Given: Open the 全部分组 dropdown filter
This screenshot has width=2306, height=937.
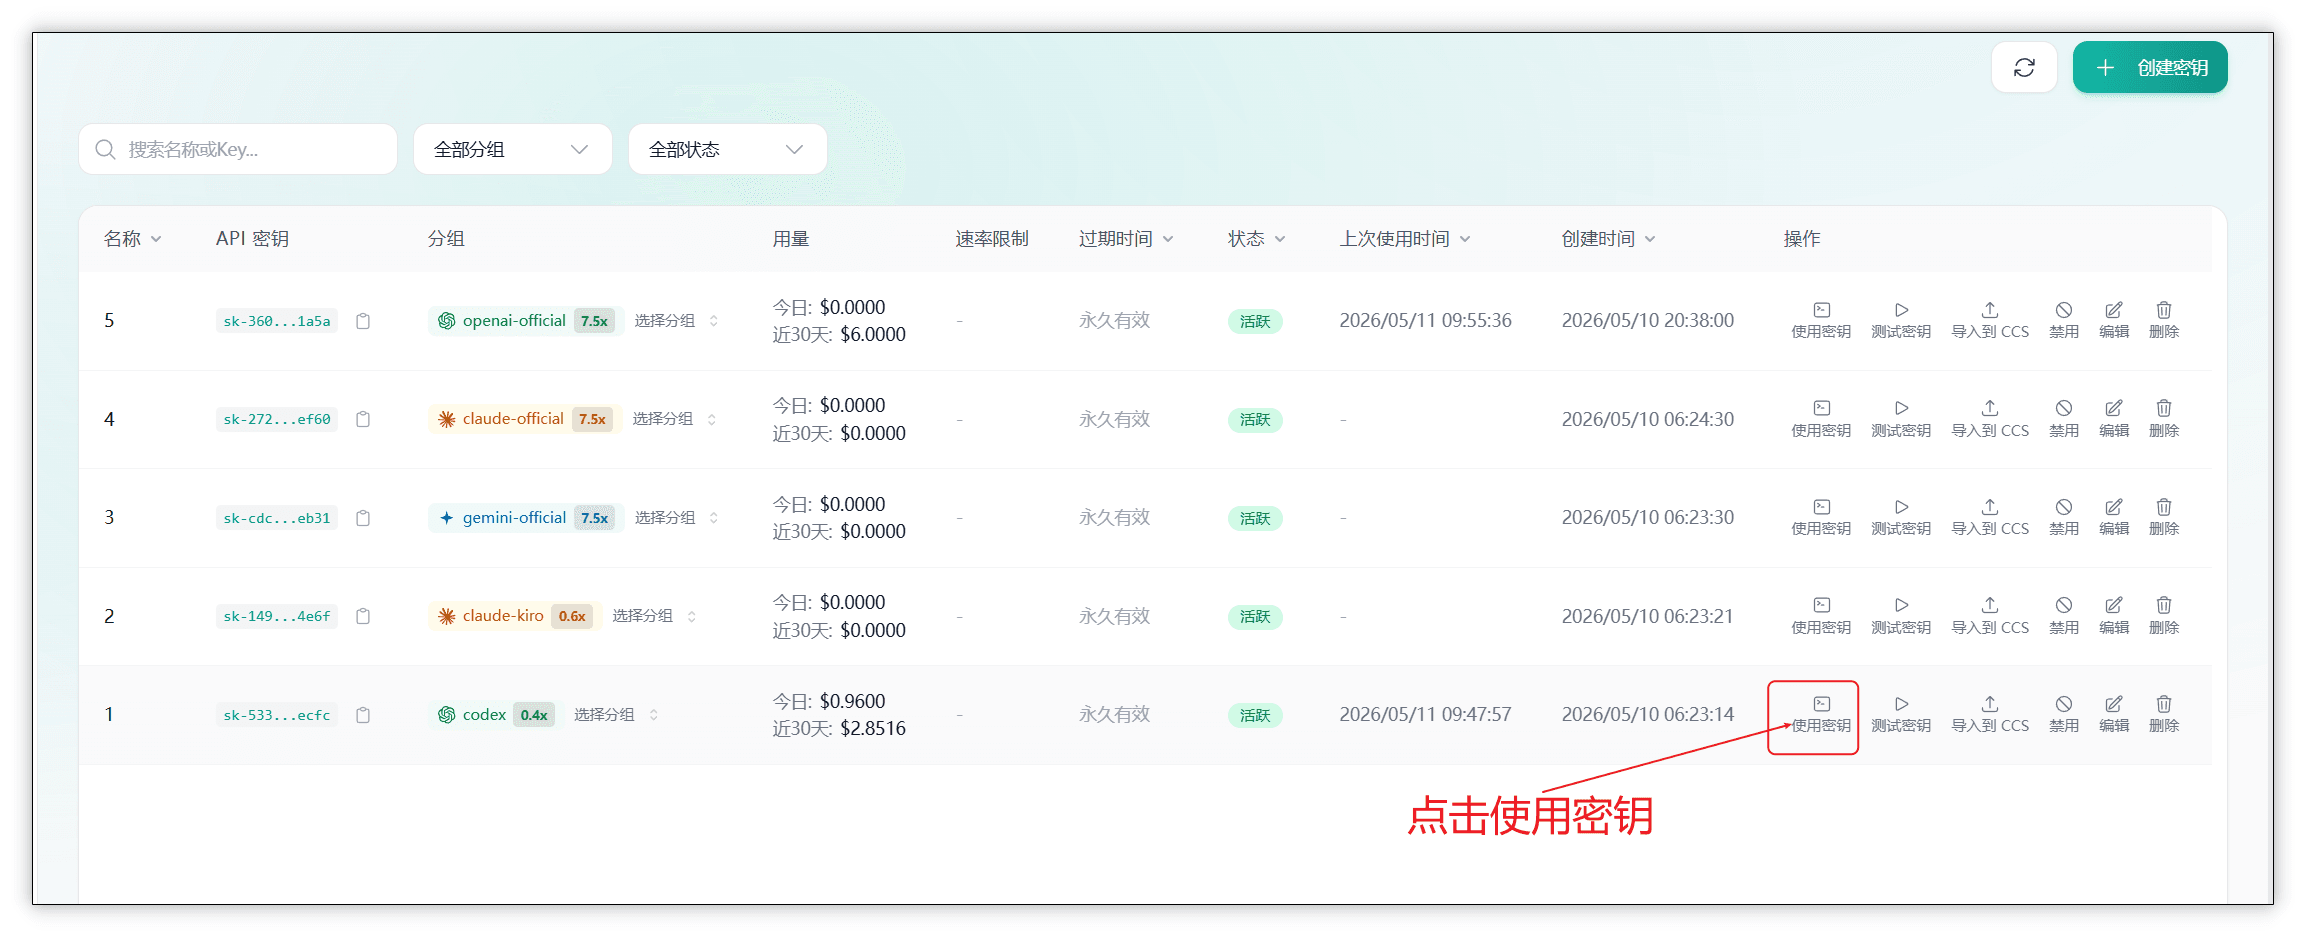Looking at the screenshot, I should pyautogui.click(x=513, y=149).
